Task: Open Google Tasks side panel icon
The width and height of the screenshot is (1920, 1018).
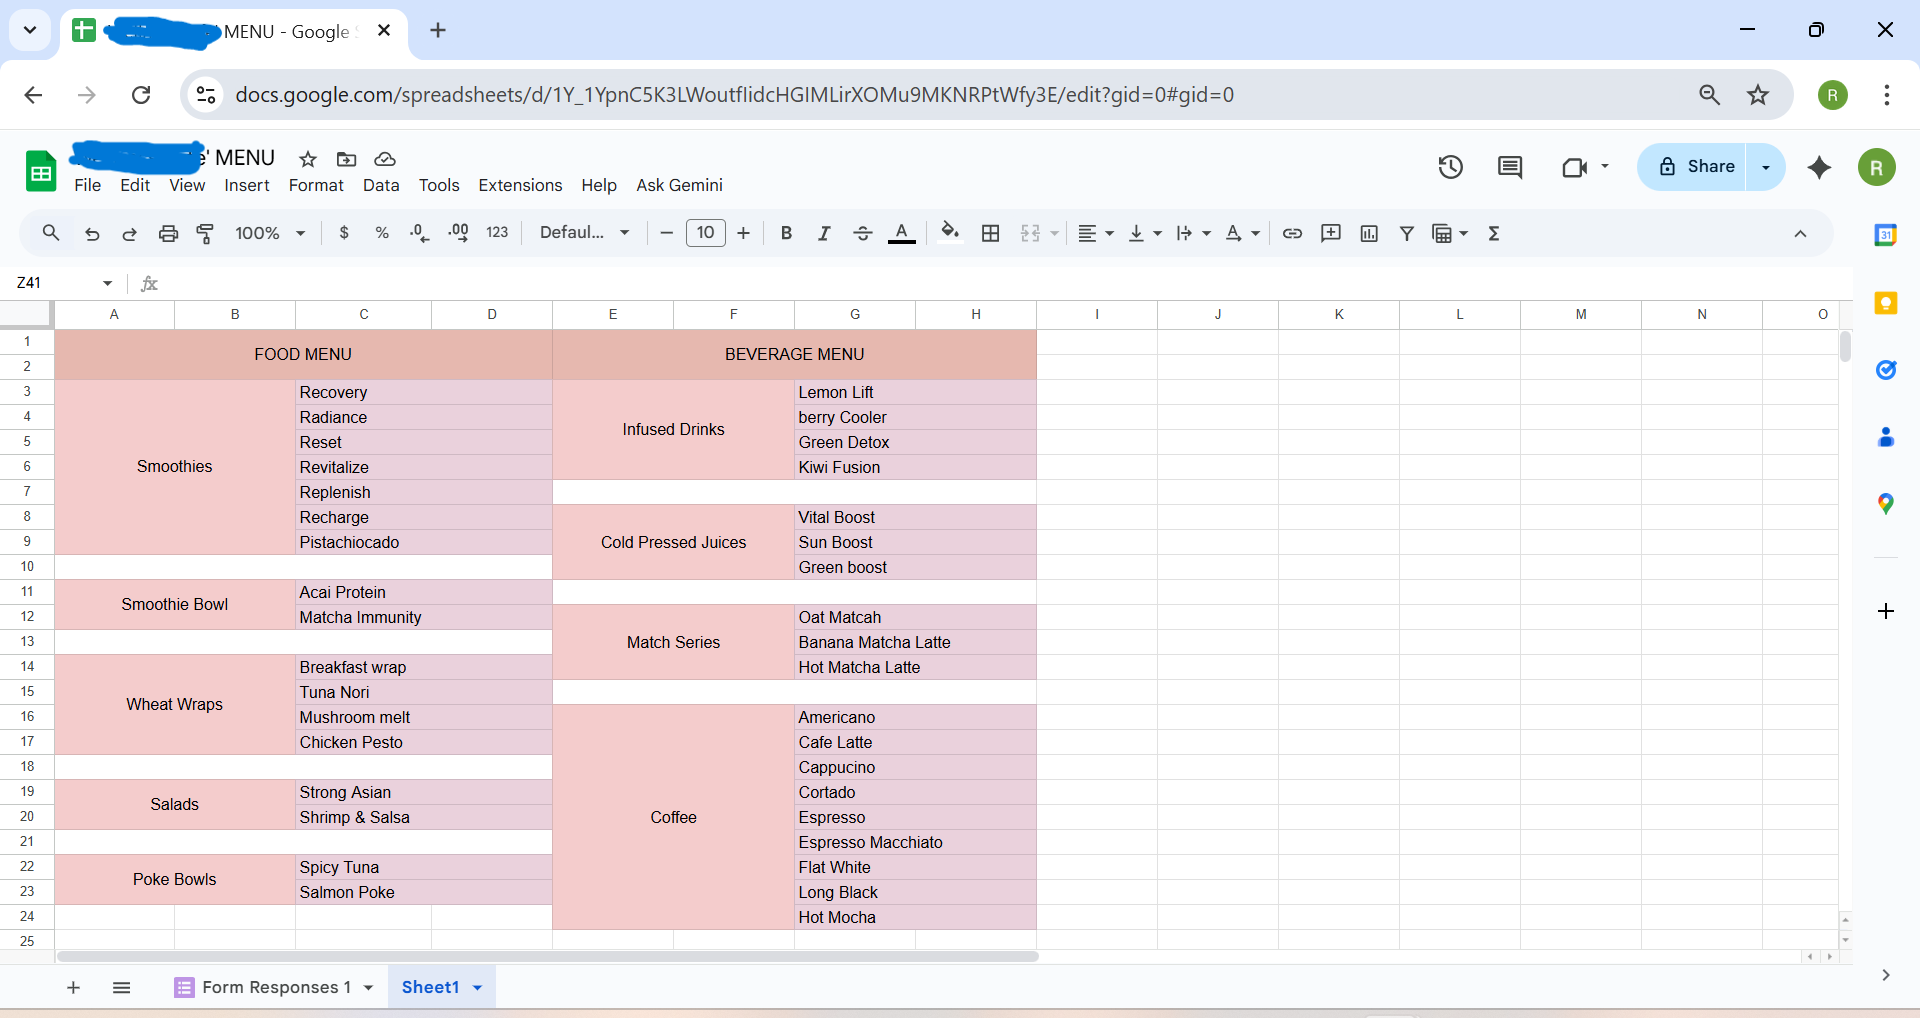Action: [x=1886, y=370]
